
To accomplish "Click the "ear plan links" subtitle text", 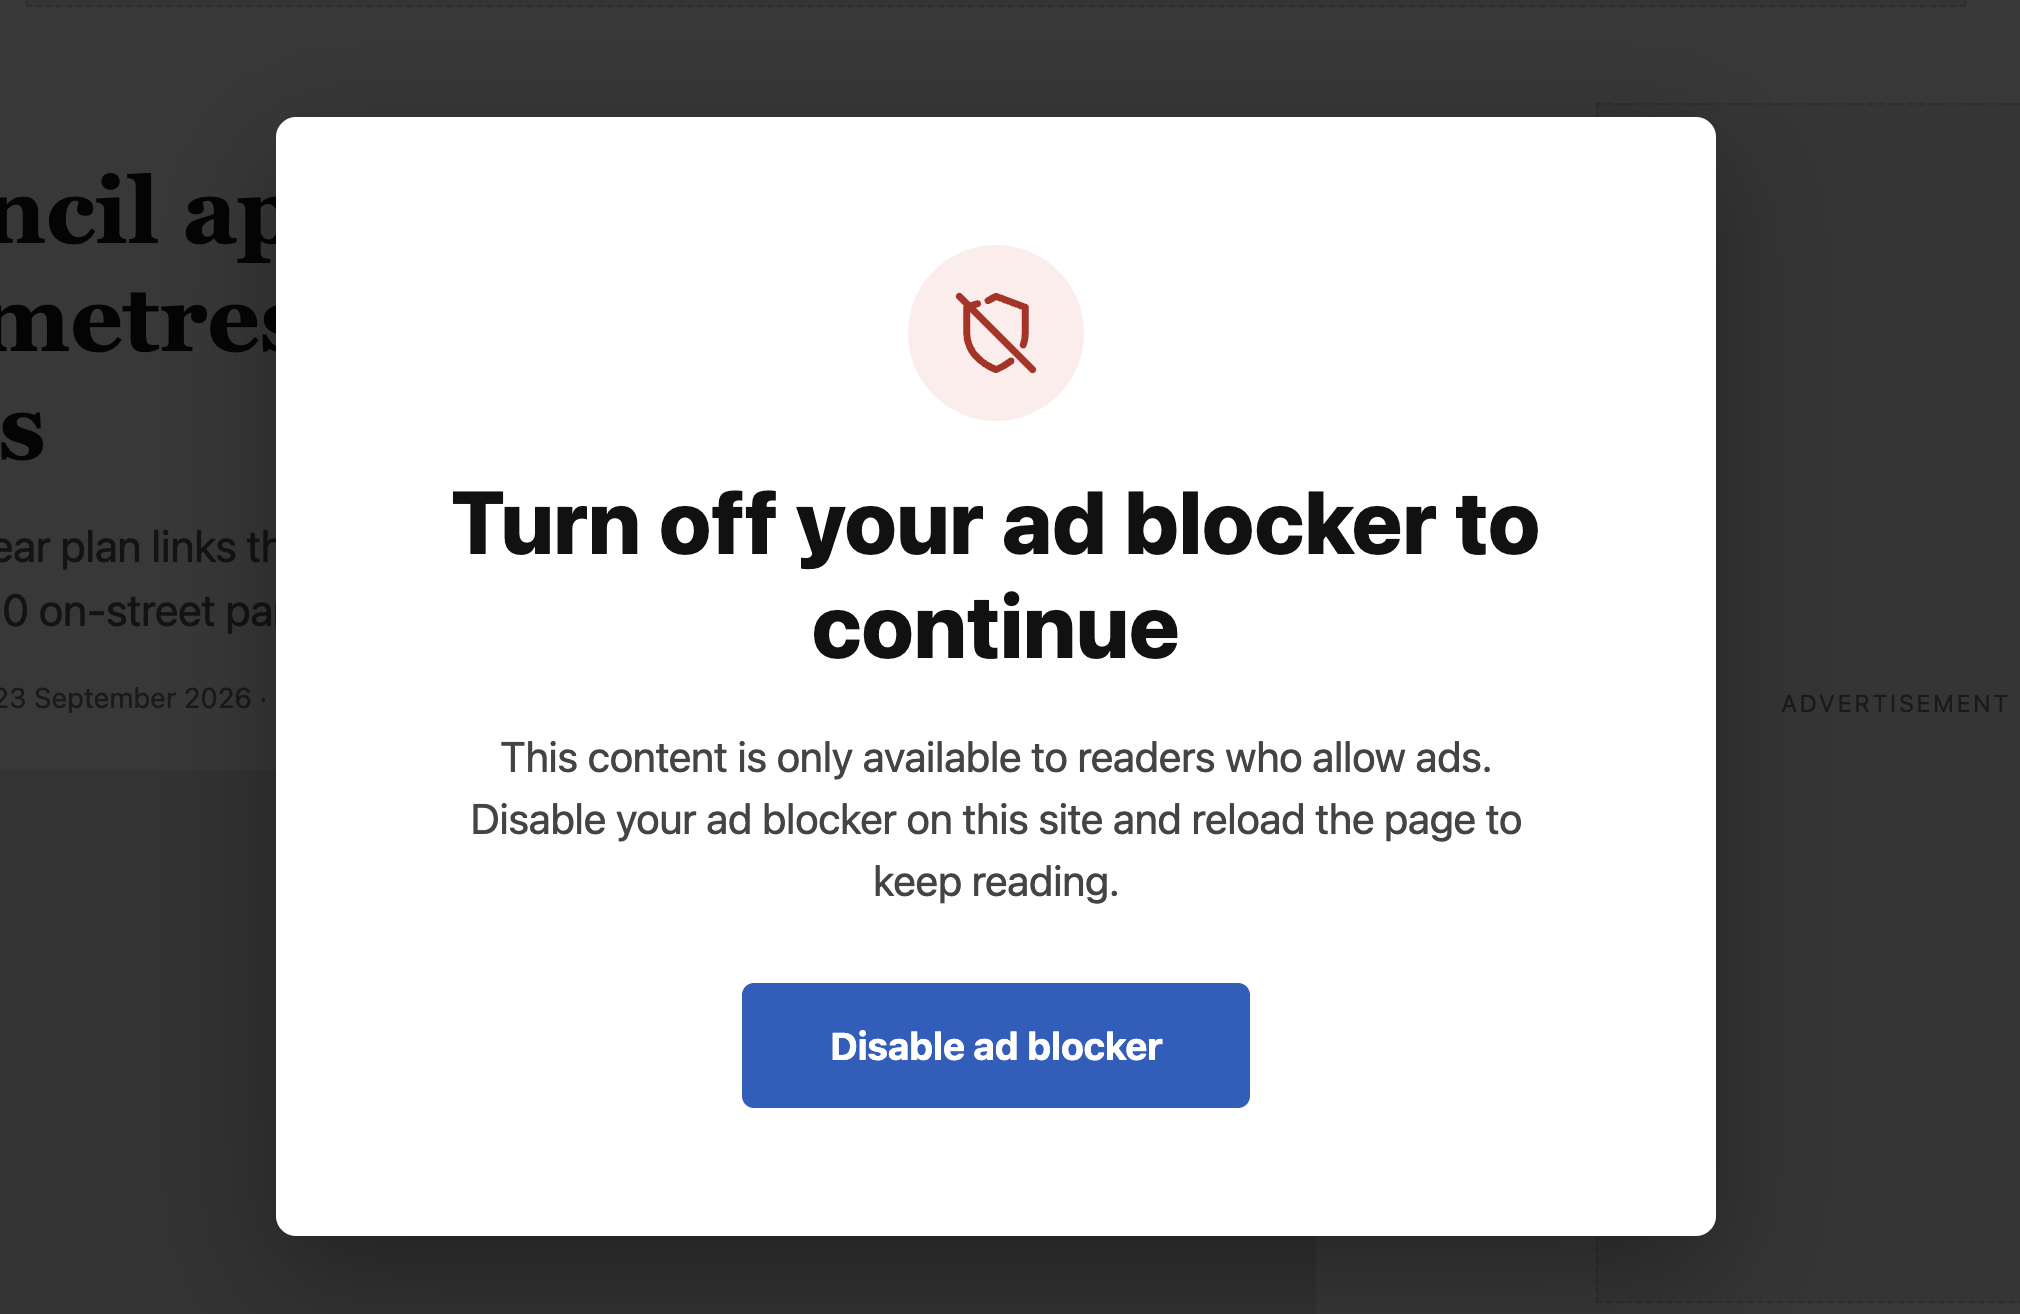I will 138,547.
